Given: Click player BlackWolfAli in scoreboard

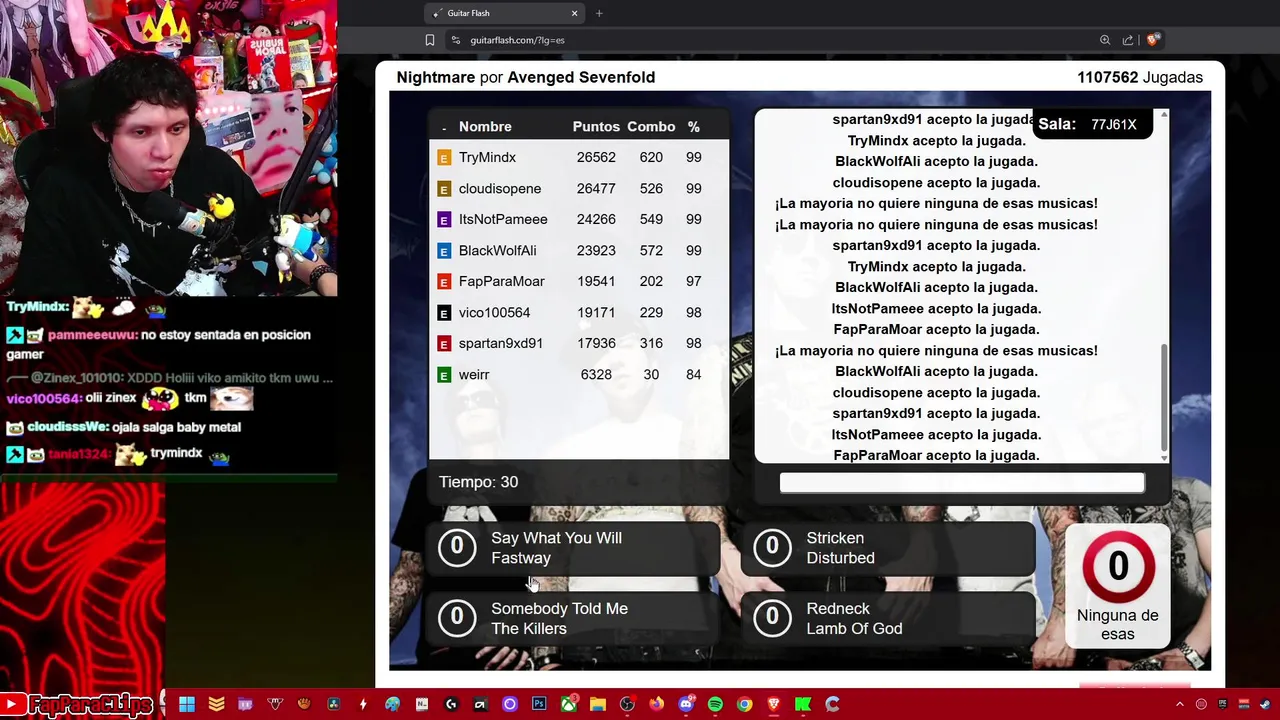Looking at the screenshot, I should (497, 251).
